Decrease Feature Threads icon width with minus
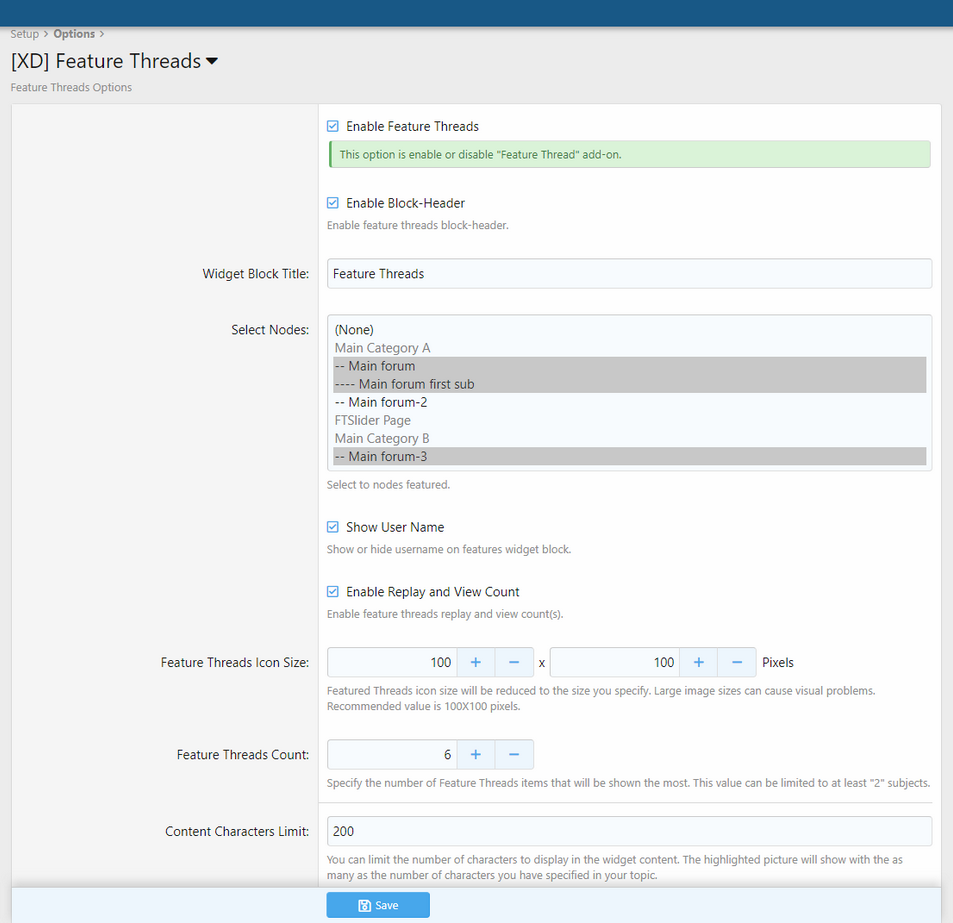 (514, 662)
